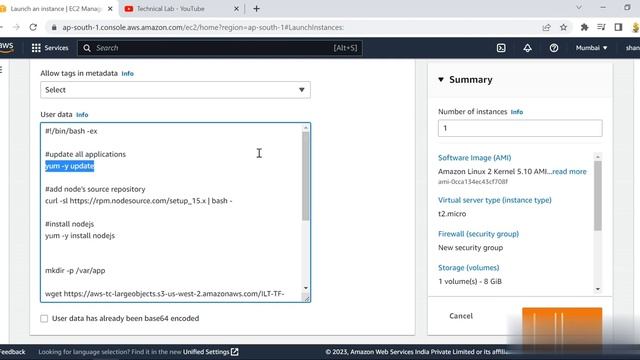This screenshot has height=360, width=640.
Task: Open Unified Settings external link
Action: (211, 352)
